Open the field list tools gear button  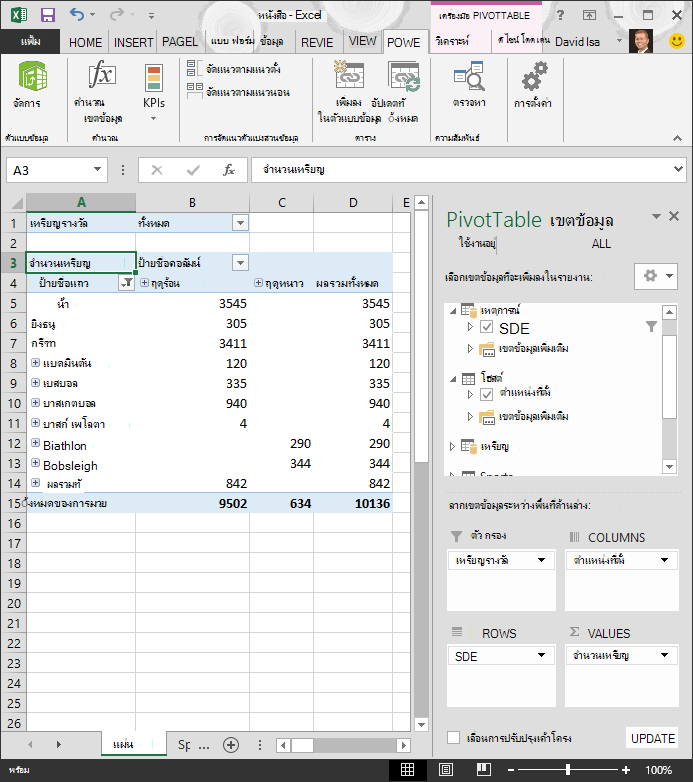tap(656, 276)
